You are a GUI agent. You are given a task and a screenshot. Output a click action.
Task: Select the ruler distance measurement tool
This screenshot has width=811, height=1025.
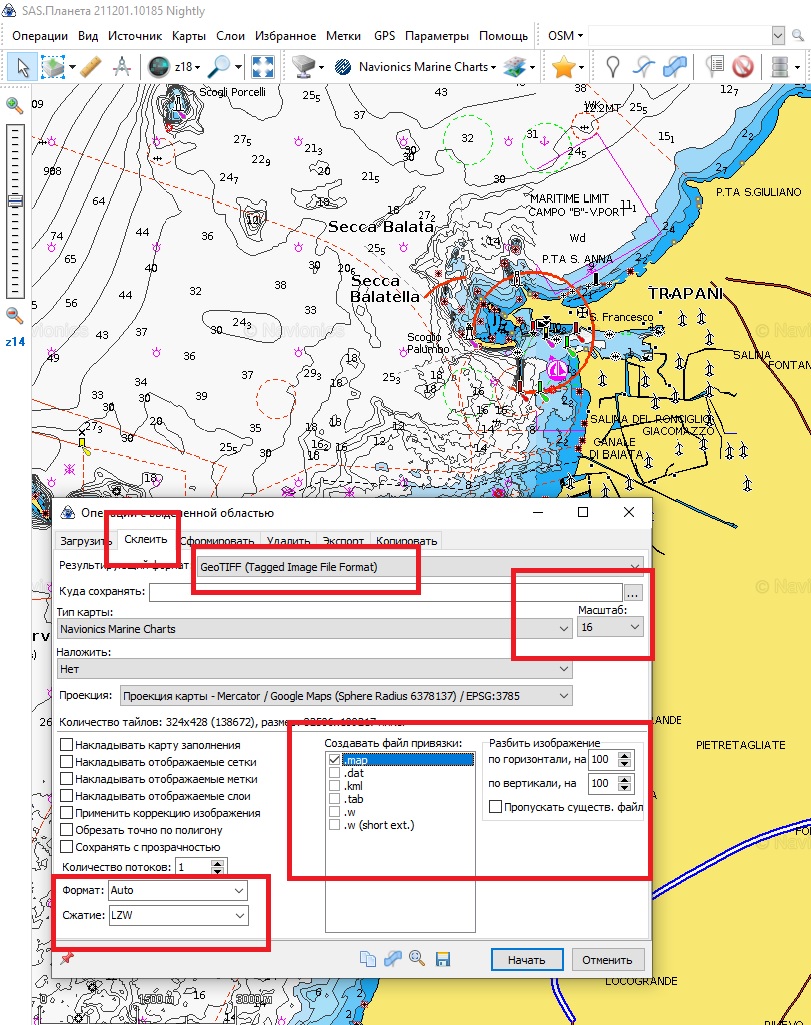[x=90, y=67]
